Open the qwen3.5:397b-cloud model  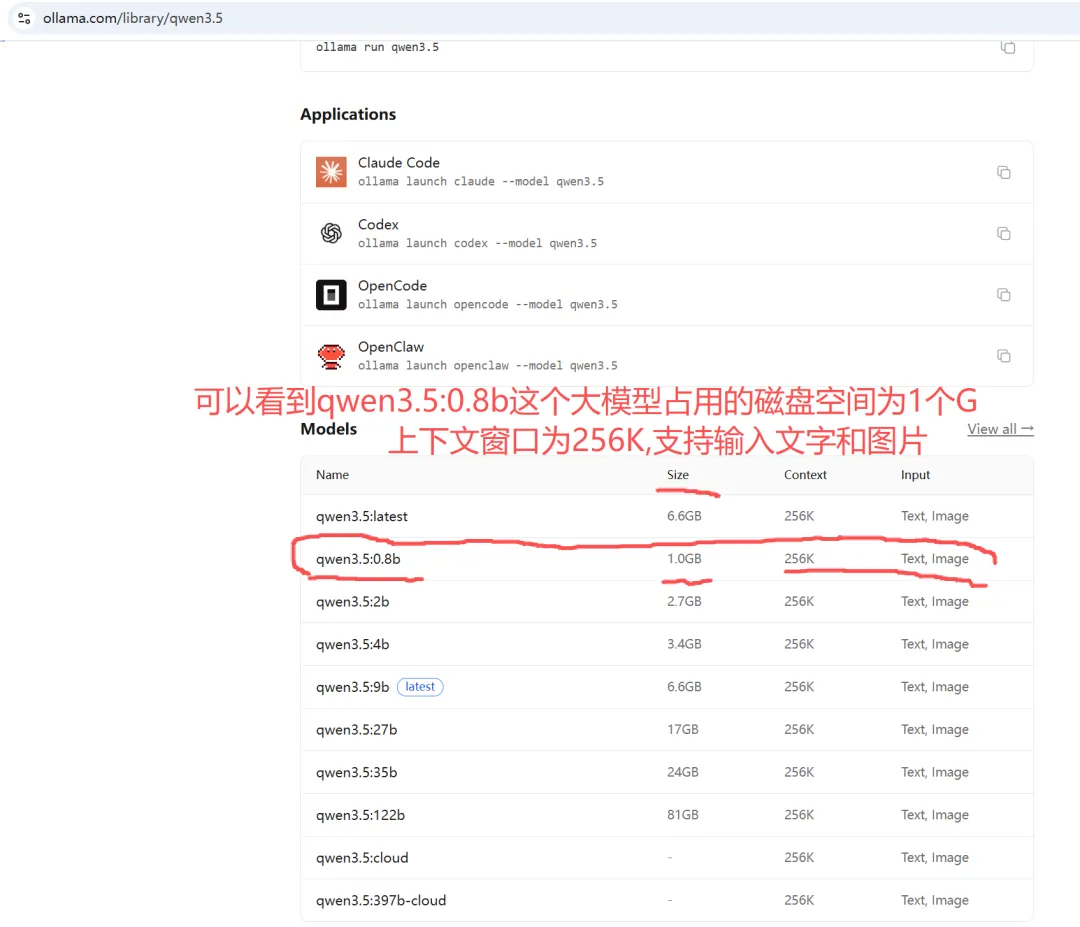point(381,901)
